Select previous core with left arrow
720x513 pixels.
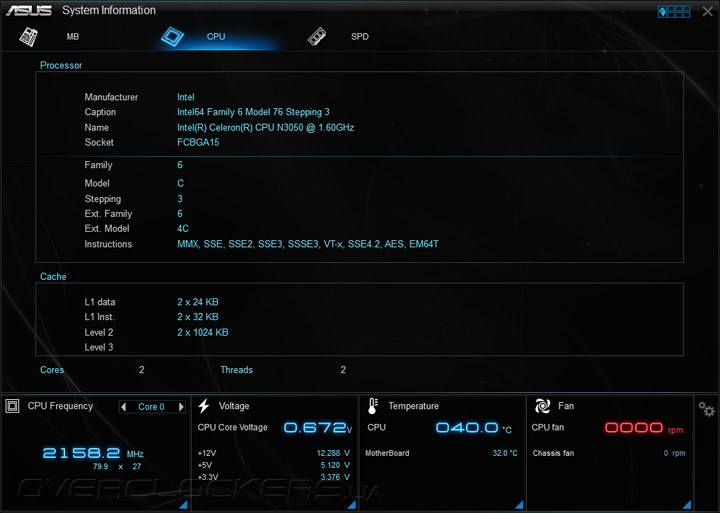pyautogui.click(x=123, y=406)
